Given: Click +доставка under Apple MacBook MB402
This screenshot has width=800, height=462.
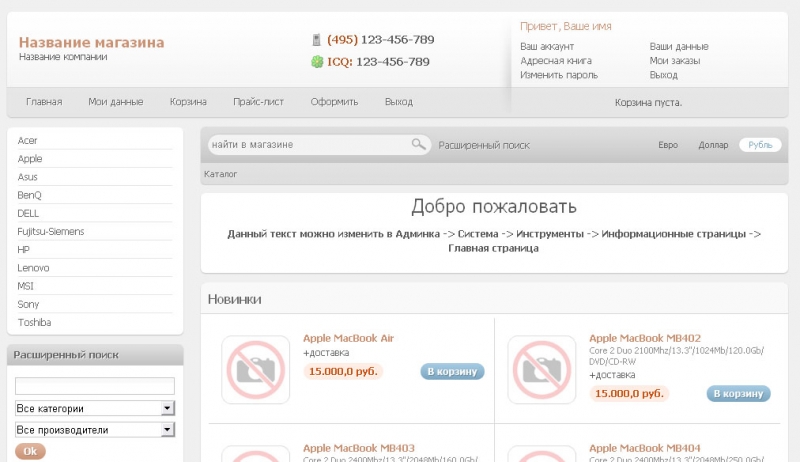Looking at the screenshot, I should [612, 375].
